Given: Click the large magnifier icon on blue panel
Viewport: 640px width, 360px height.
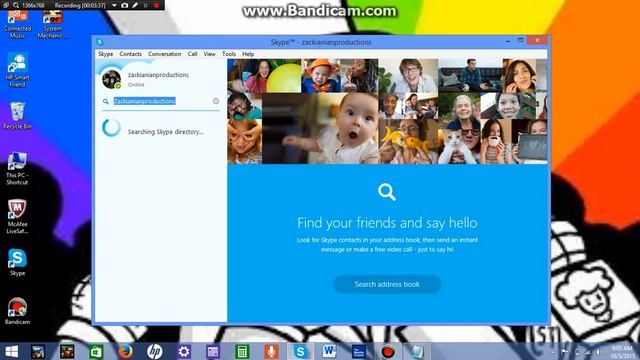Looking at the screenshot, I should (387, 192).
